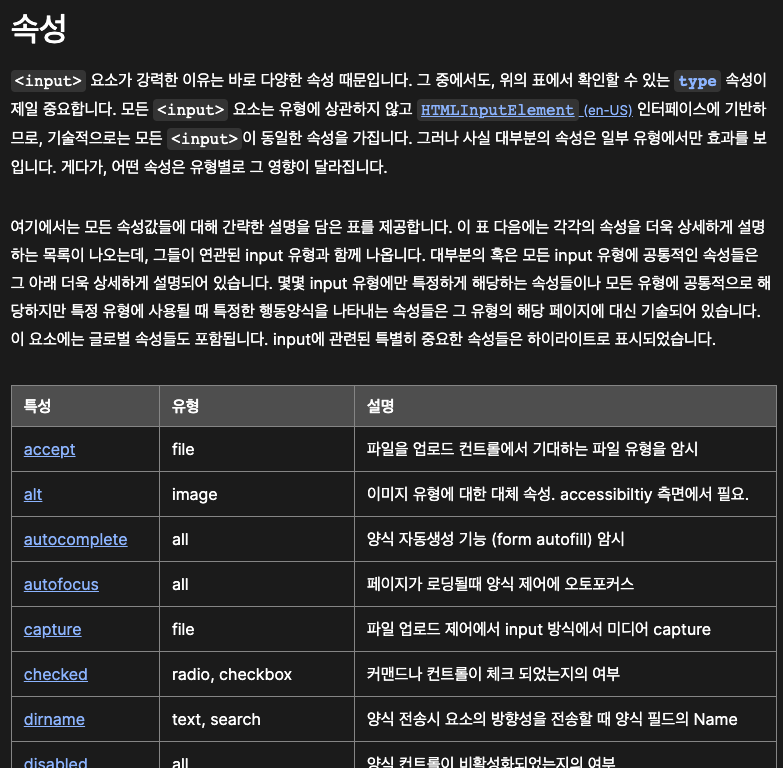Screen dimensions: 783x768
Task: Click the paragraph starting '여기에서는 모든 속성값들에'
Action: [391, 283]
